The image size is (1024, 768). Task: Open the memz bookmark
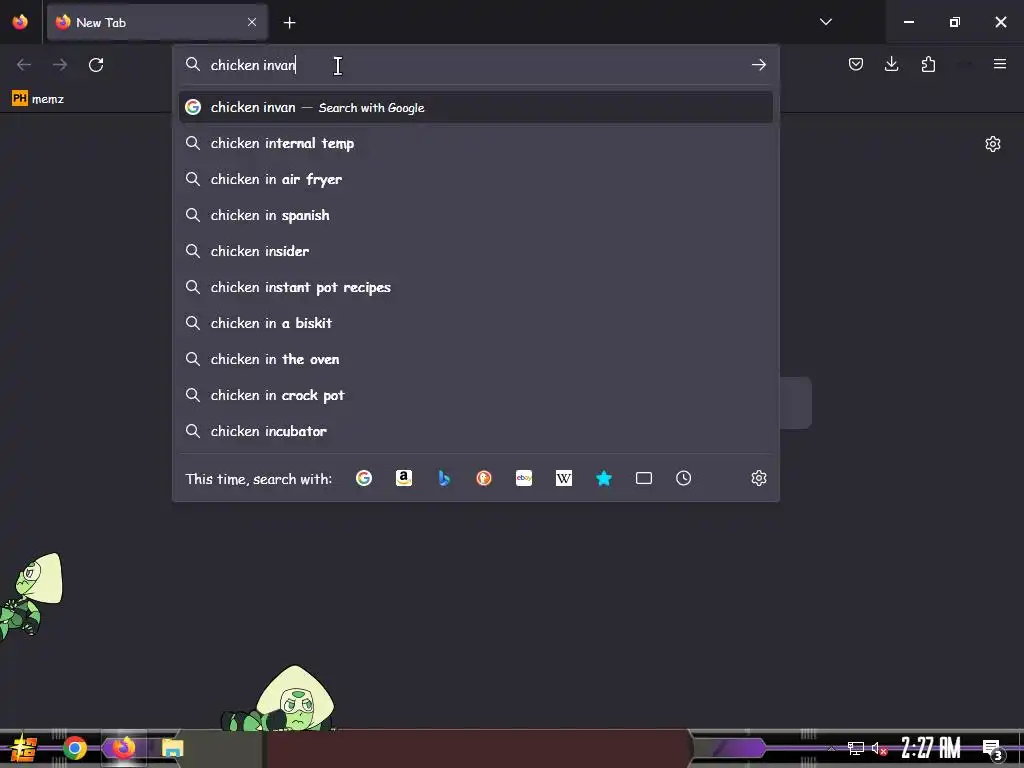coord(39,99)
